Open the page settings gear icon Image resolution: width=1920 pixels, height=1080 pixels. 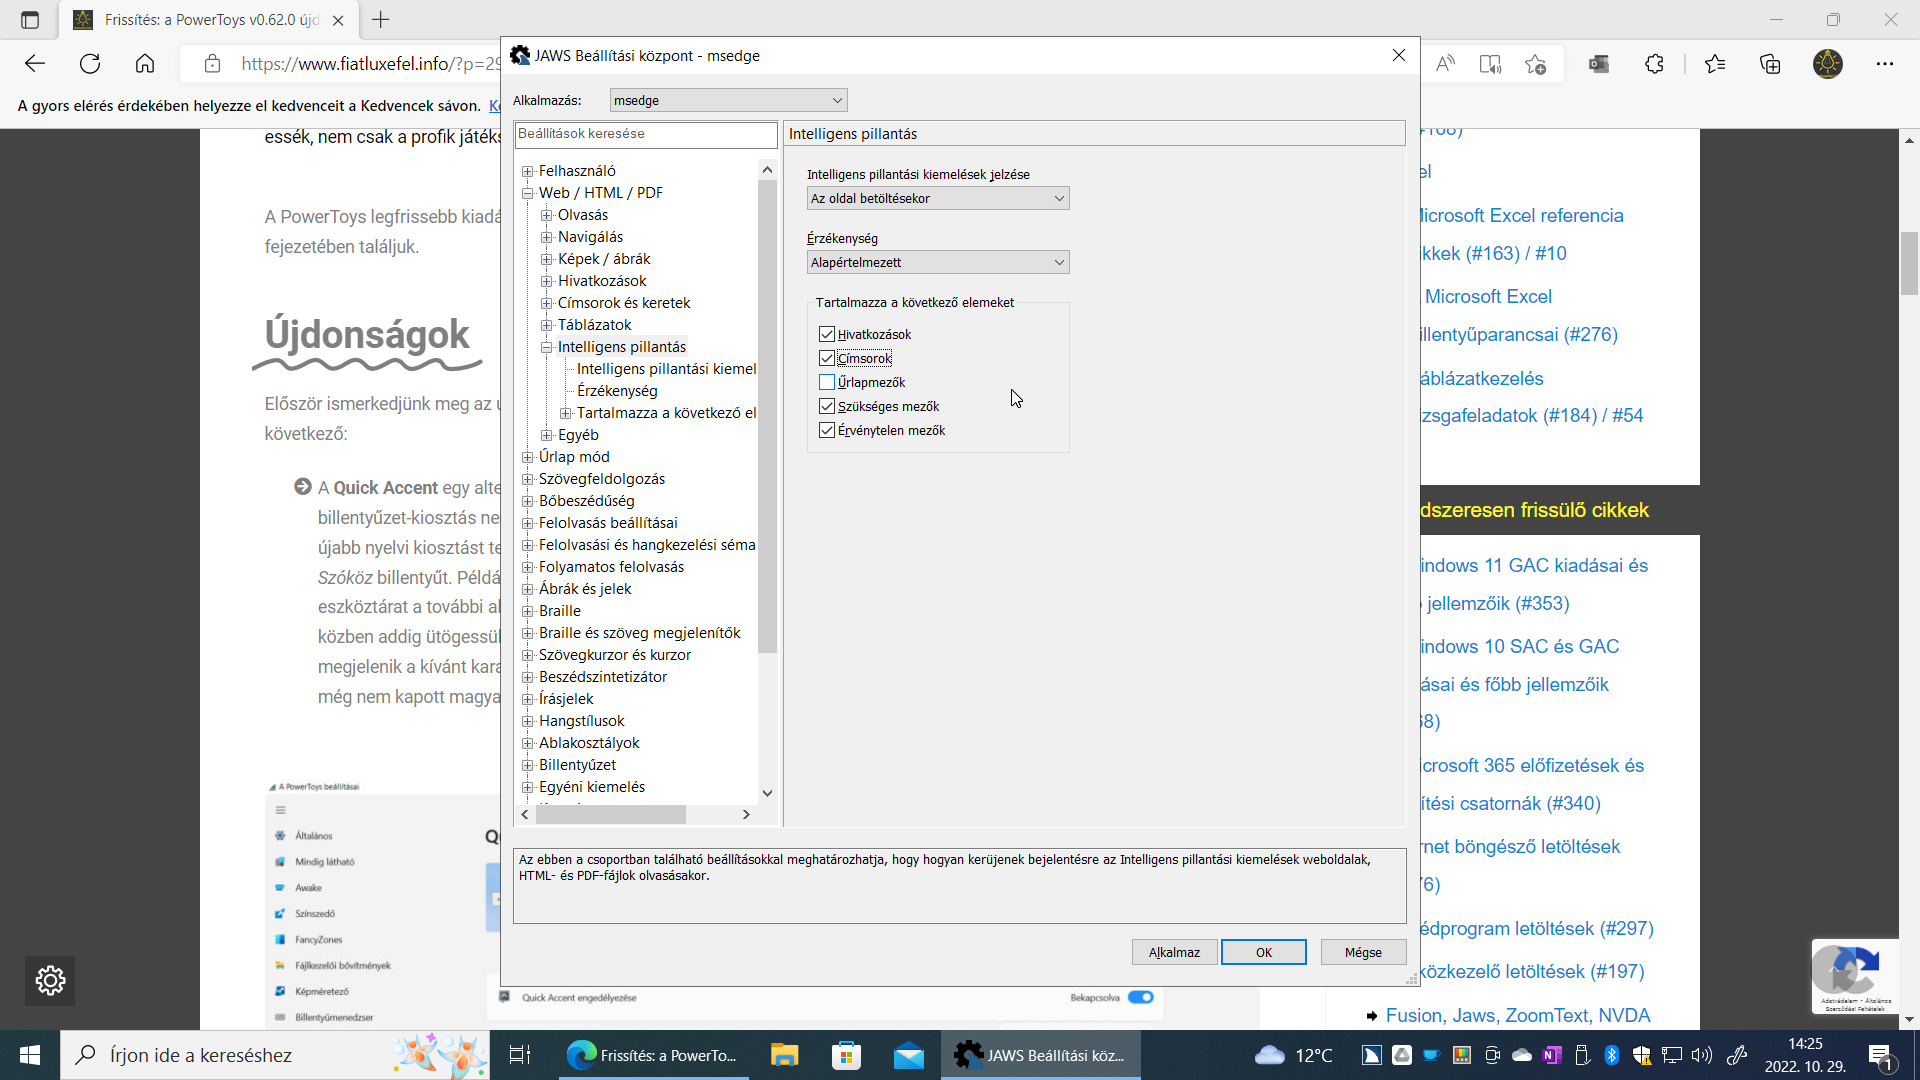[50, 980]
